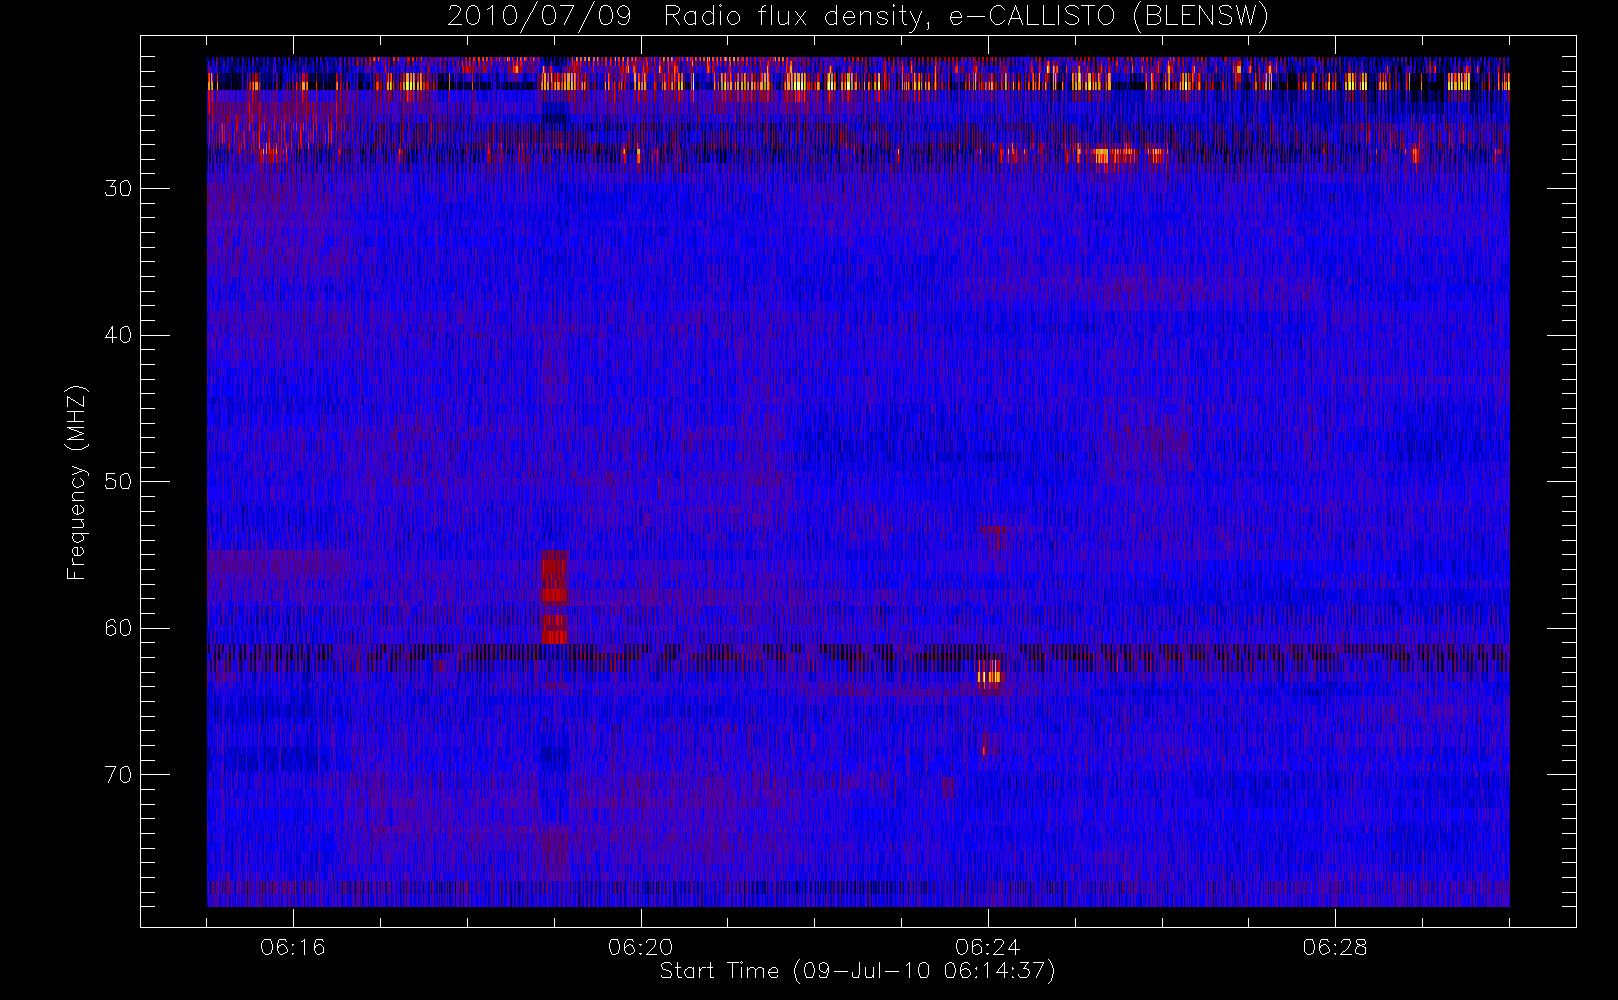This screenshot has height=1000, width=1618.
Task: Click the '60' frequency tick label
Action: (118, 628)
